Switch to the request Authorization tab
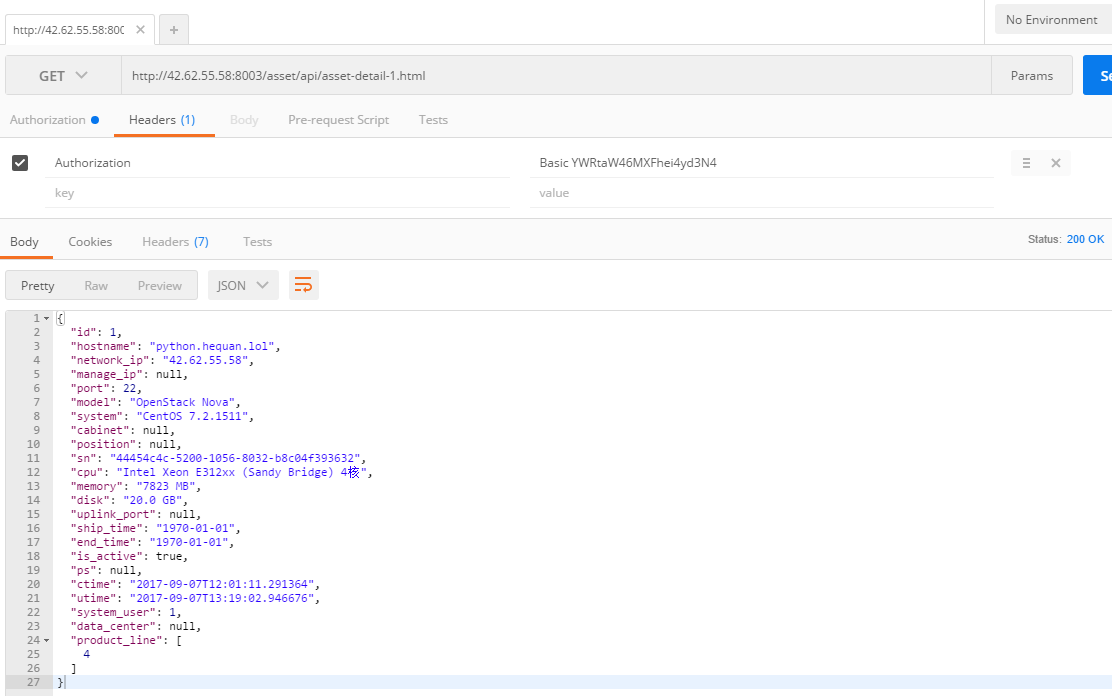 tap(54, 120)
